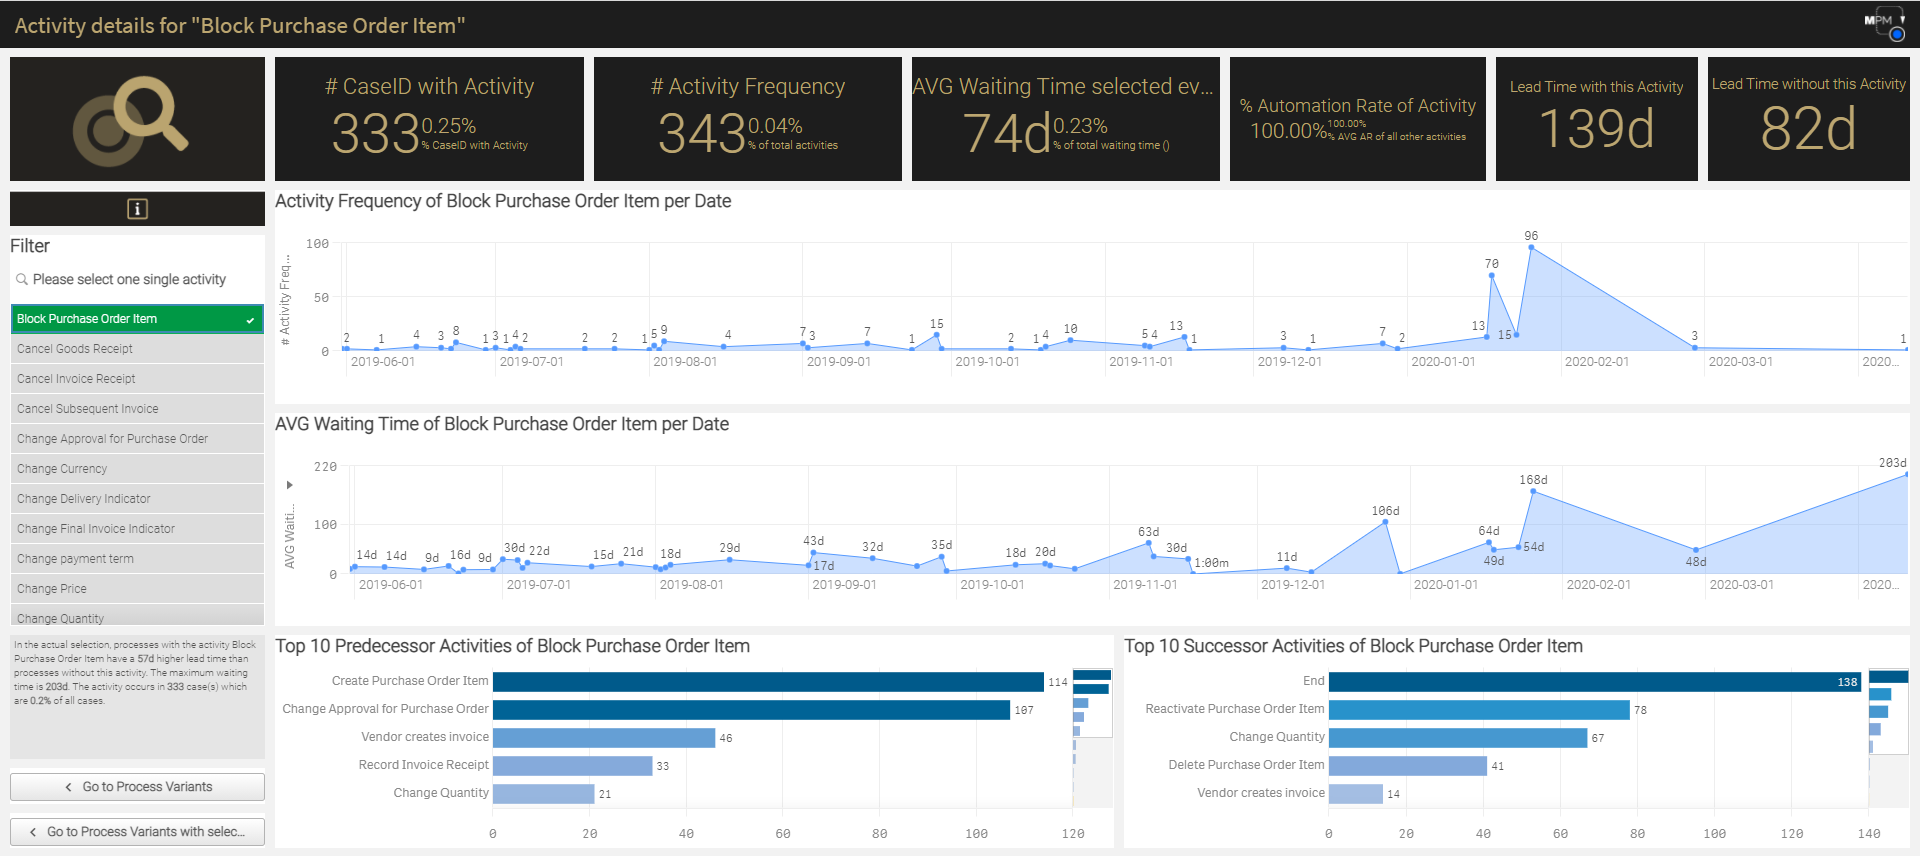
Task: Click the 70 data point in frequency chart
Action: point(1491,275)
